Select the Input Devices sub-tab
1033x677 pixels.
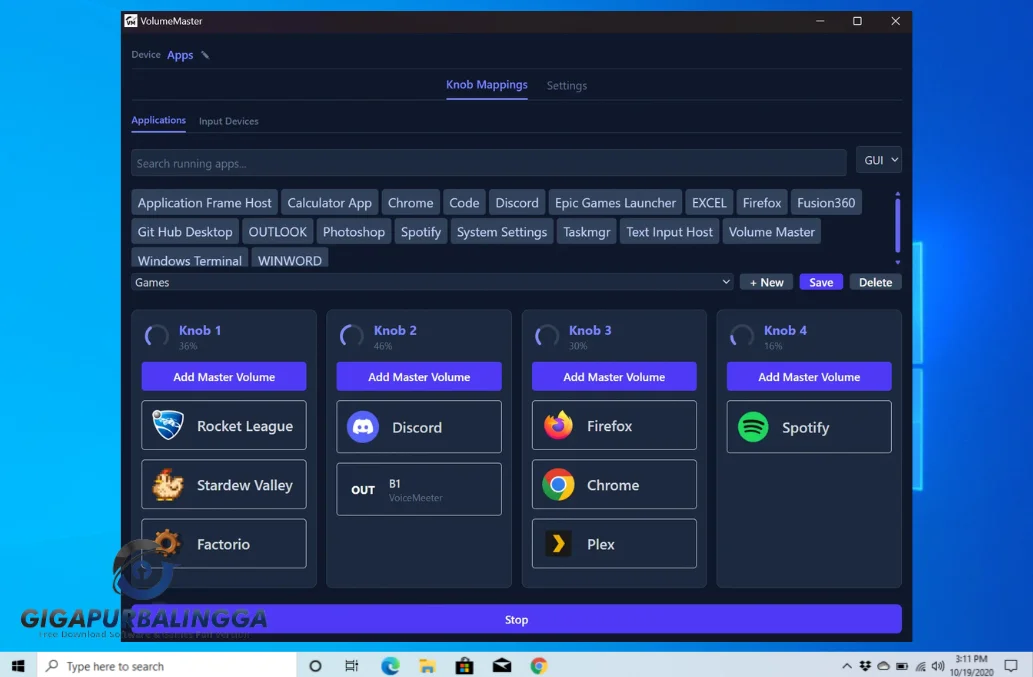tap(229, 121)
